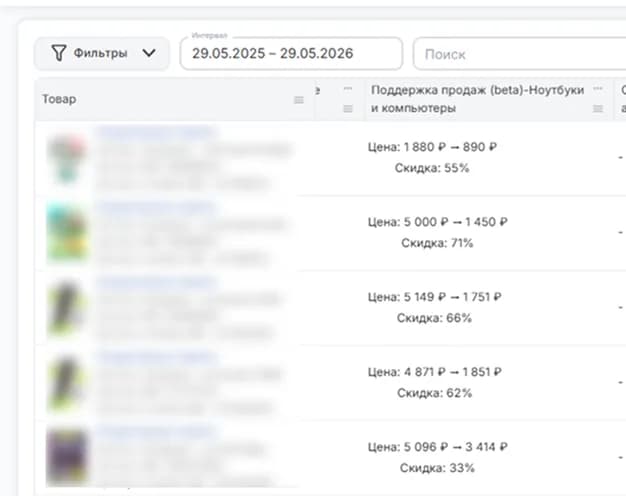Click price cell 5 000 ₽ → 1 450 ₽
The height and width of the screenshot is (496, 626).
[x=438, y=222]
